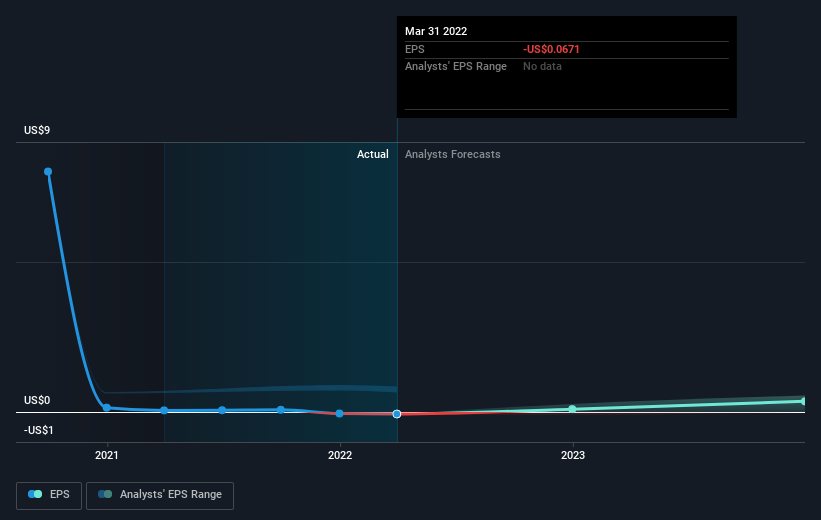Click the 2023 x-axis label
The width and height of the screenshot is (821, 520).
[573, 455]
